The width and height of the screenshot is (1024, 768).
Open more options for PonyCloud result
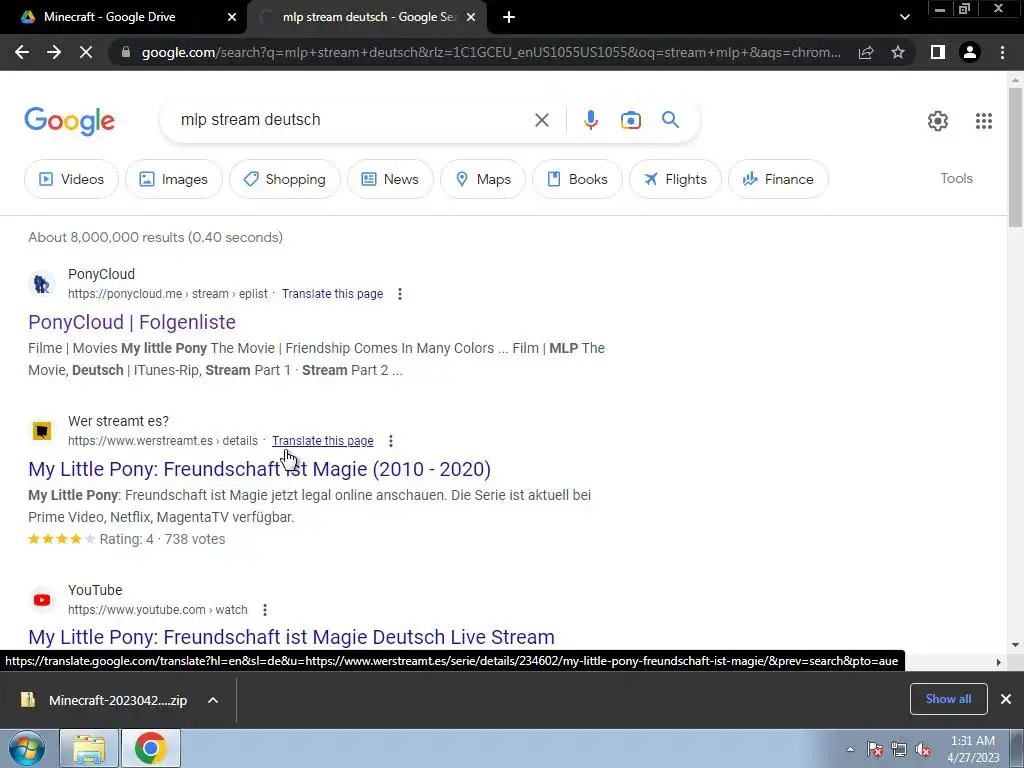pyautogui.click(x=400, y=294)
